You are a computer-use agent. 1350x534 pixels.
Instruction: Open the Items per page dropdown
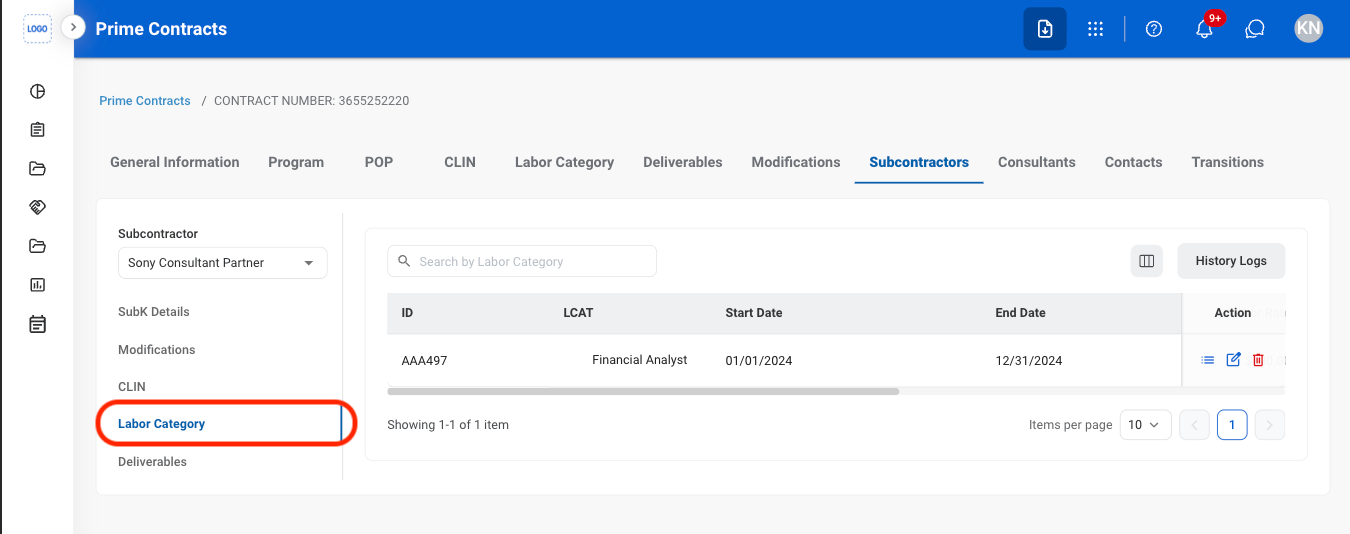[x=1145, y=425]
